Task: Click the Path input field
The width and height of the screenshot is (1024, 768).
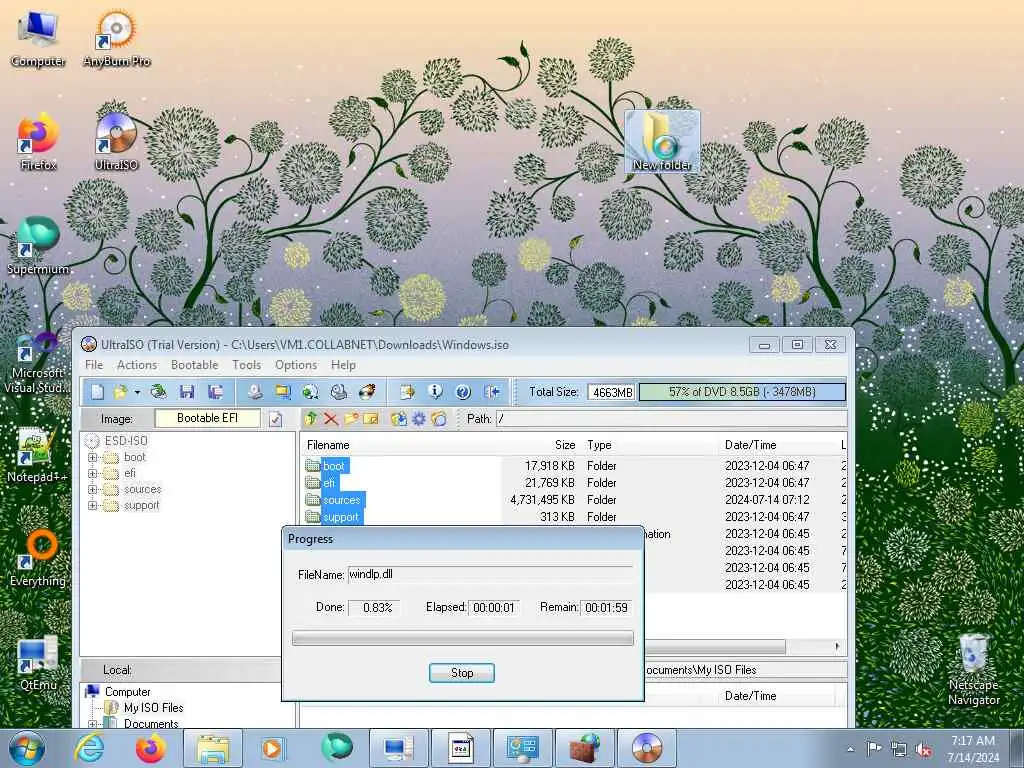Action: 671,419
